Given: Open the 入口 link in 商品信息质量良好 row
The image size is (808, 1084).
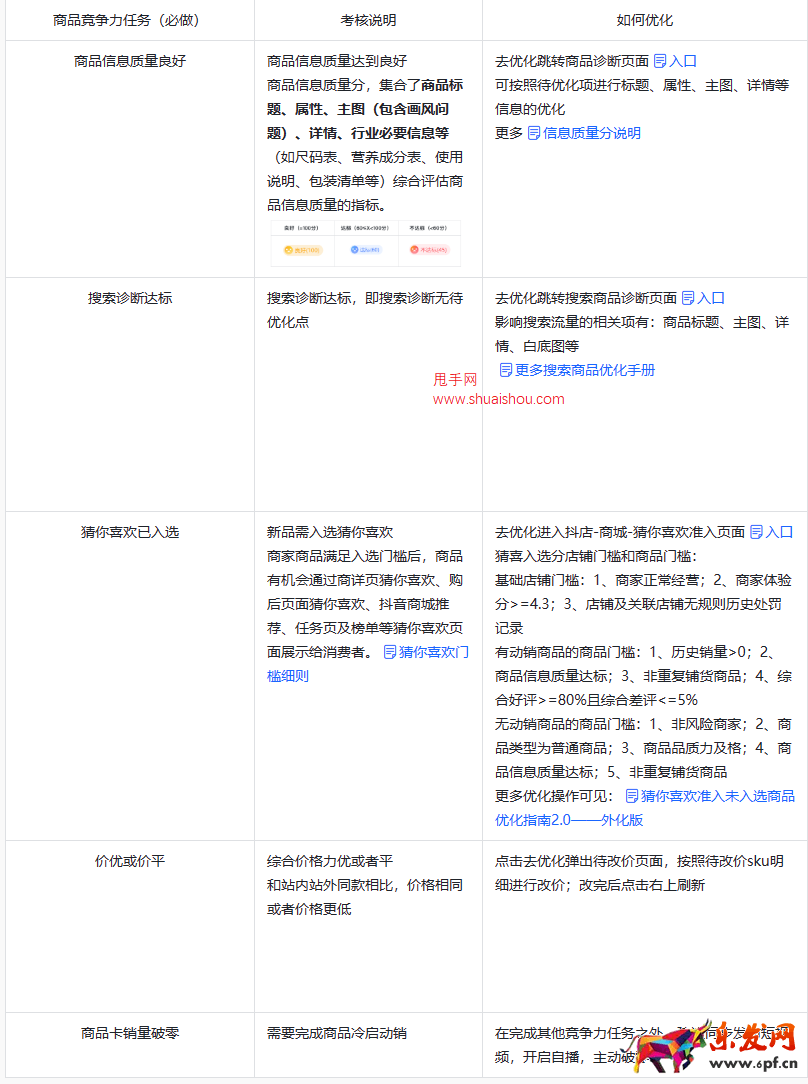Looking at the screenshot, I should click(682, 62).
